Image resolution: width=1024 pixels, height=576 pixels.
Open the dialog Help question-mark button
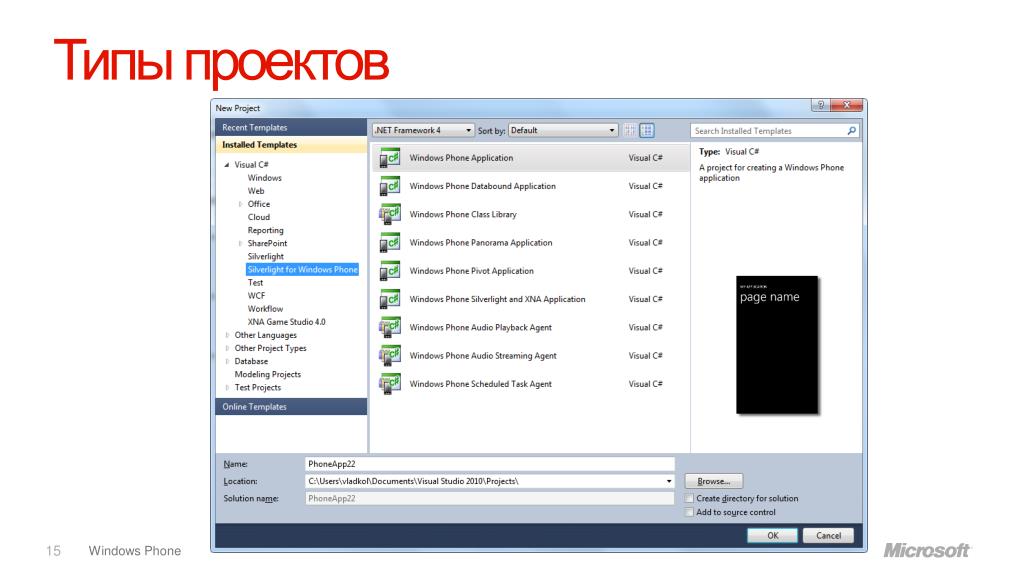(821, 105)
